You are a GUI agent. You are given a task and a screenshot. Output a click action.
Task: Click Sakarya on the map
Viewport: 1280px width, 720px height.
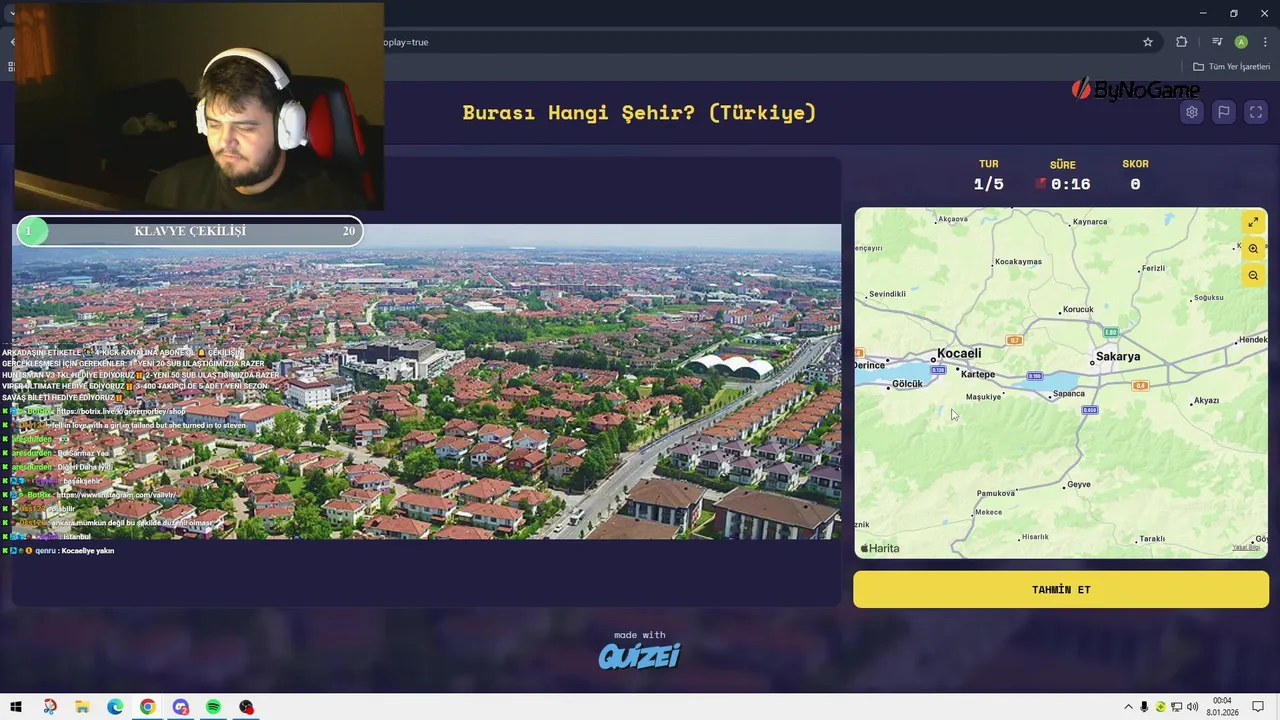[x=1118, y=356]
